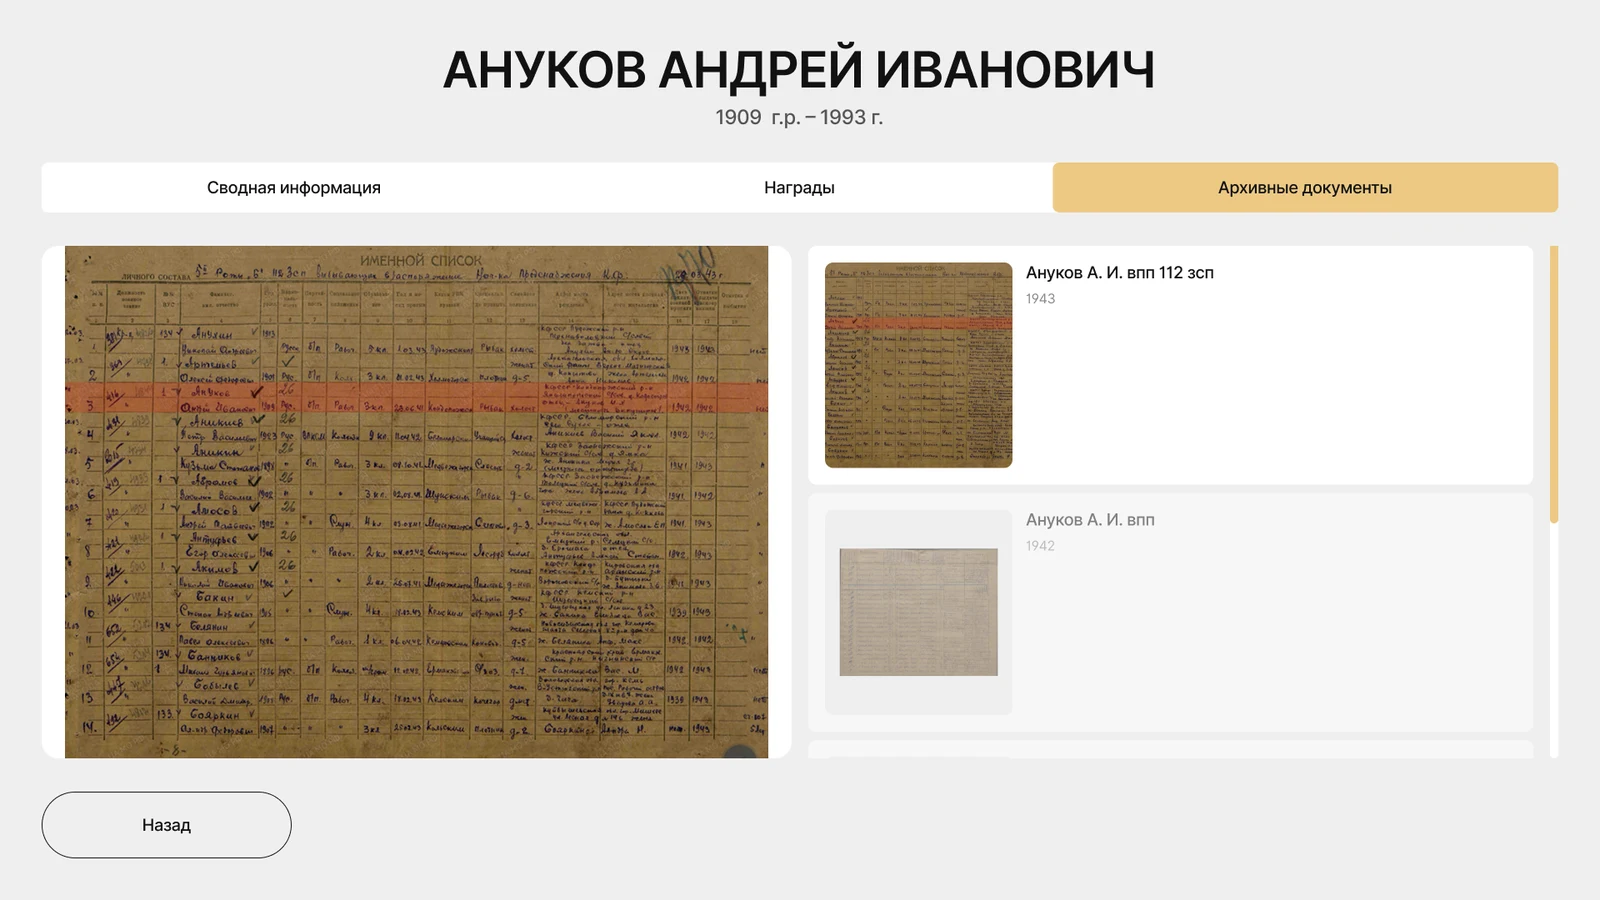Screen dimensions: 1600x900
Task: Select the Архивные документы tab
Action: pos(1305,187)
